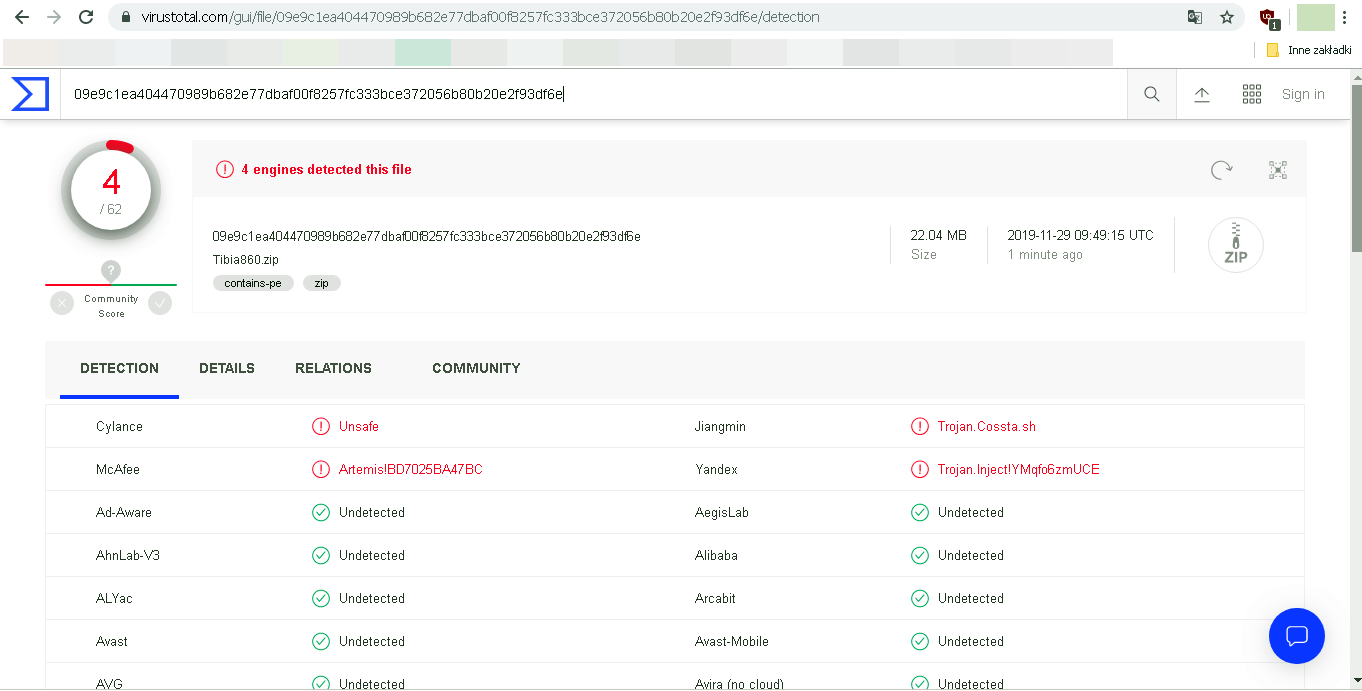Viewport: 1362px width, 691px height.
Task: Bookmark this page with the star icon
Action: point(1227,17)
